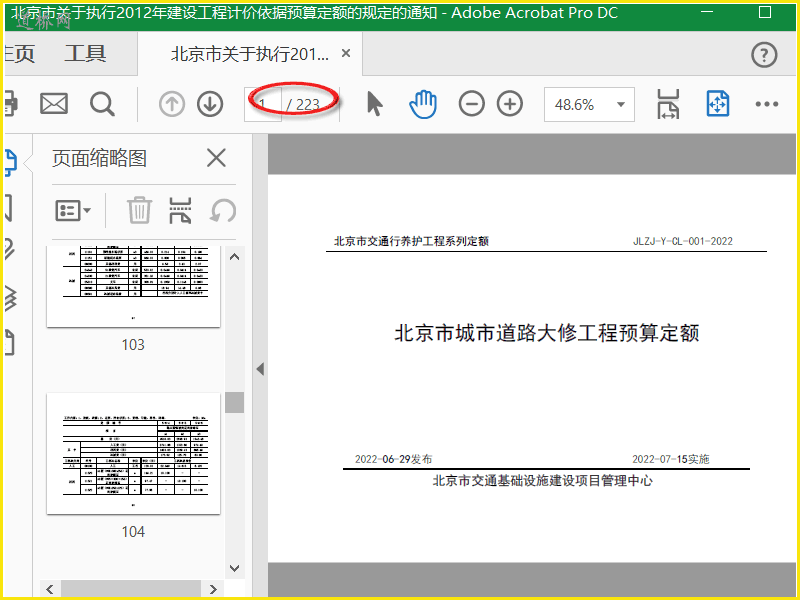Open the Attachments paperclip sidebar icon
The width and height of the screenshot is (800, 600).
point(10,249)
